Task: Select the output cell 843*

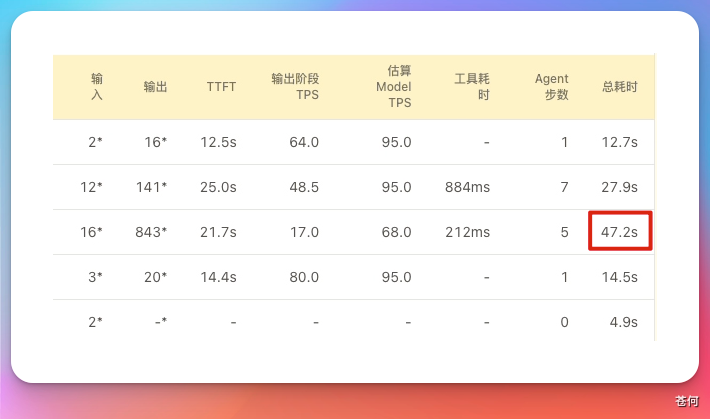Action: pos(151,232)
